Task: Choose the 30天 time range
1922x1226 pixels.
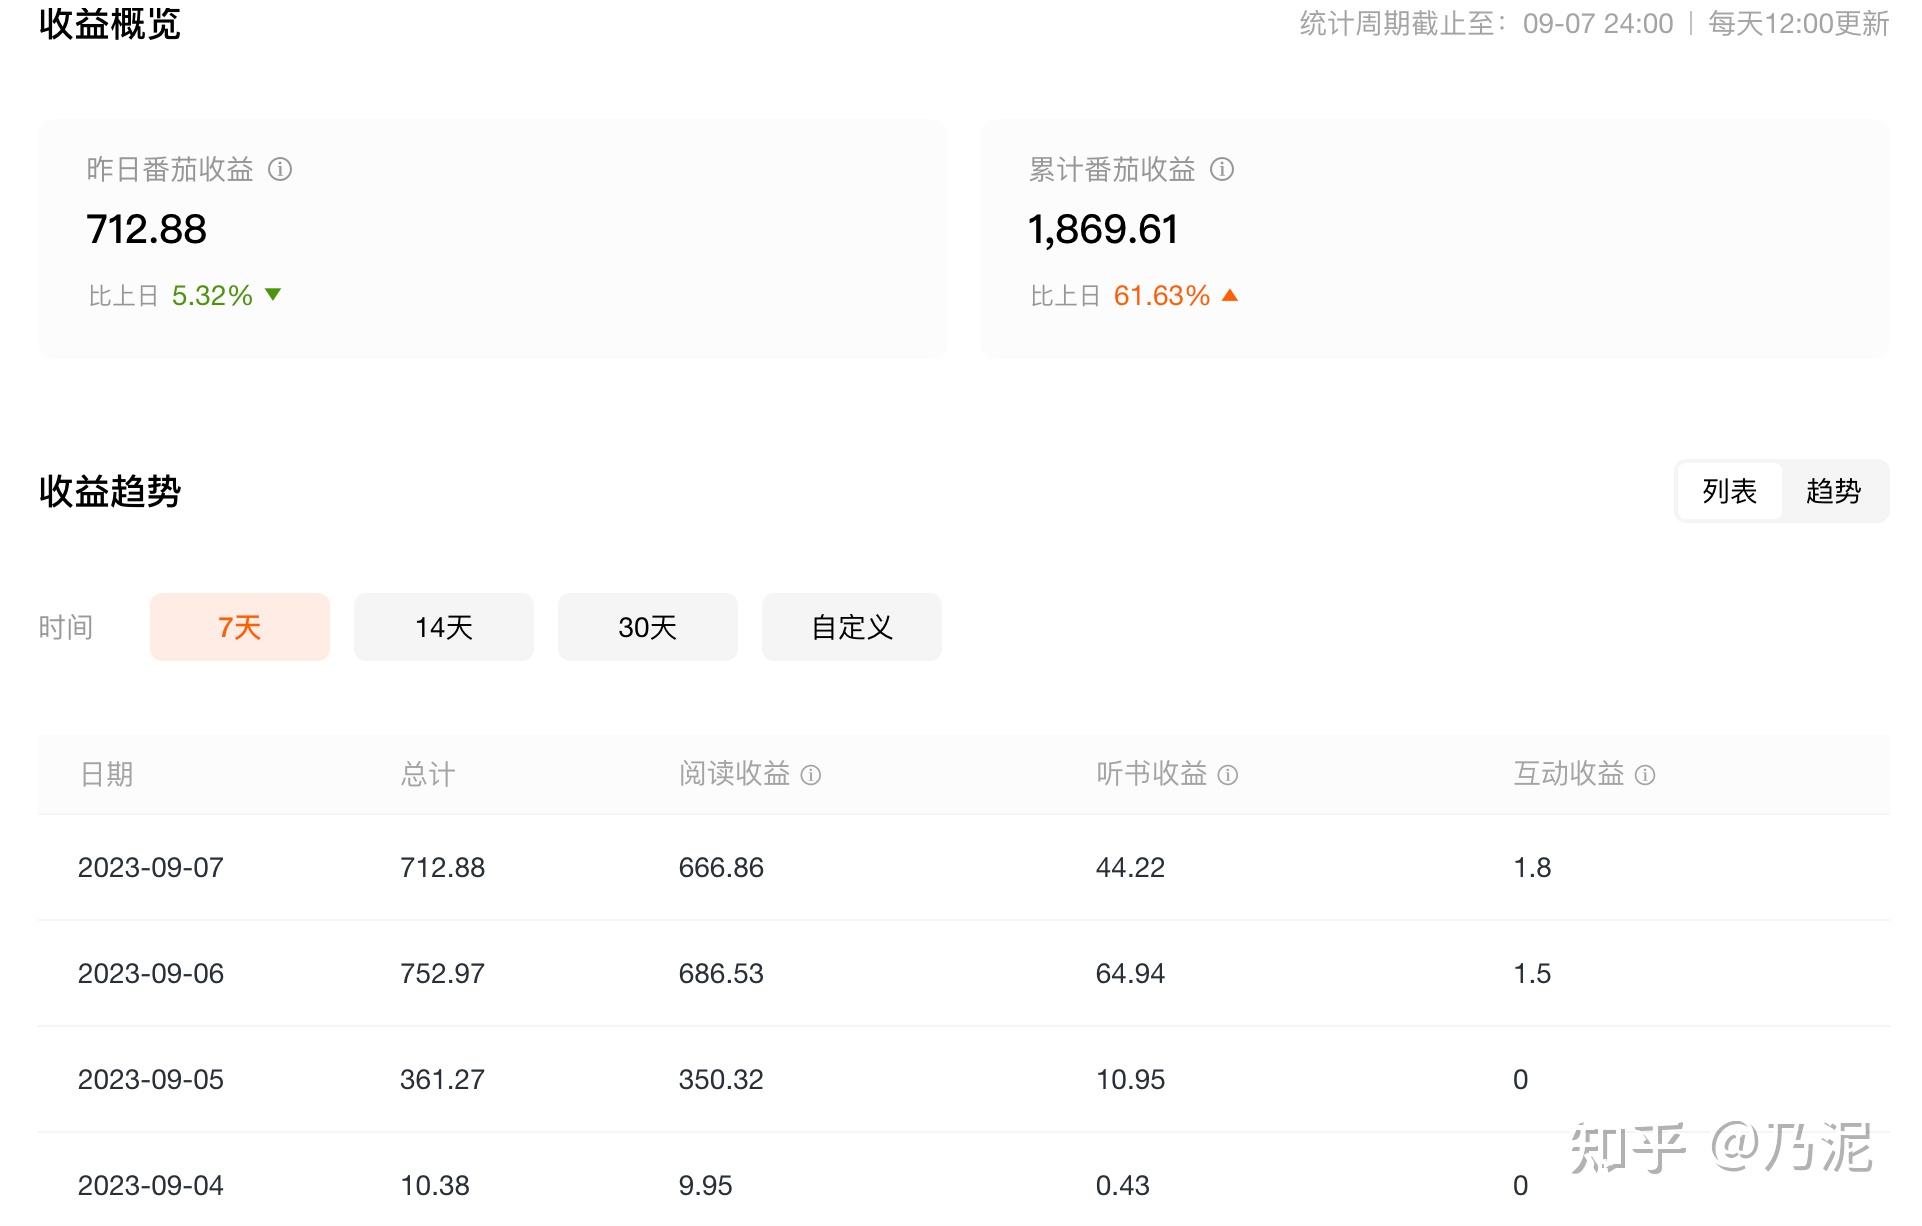Action: pyautogui.click(x=648, y=627)
